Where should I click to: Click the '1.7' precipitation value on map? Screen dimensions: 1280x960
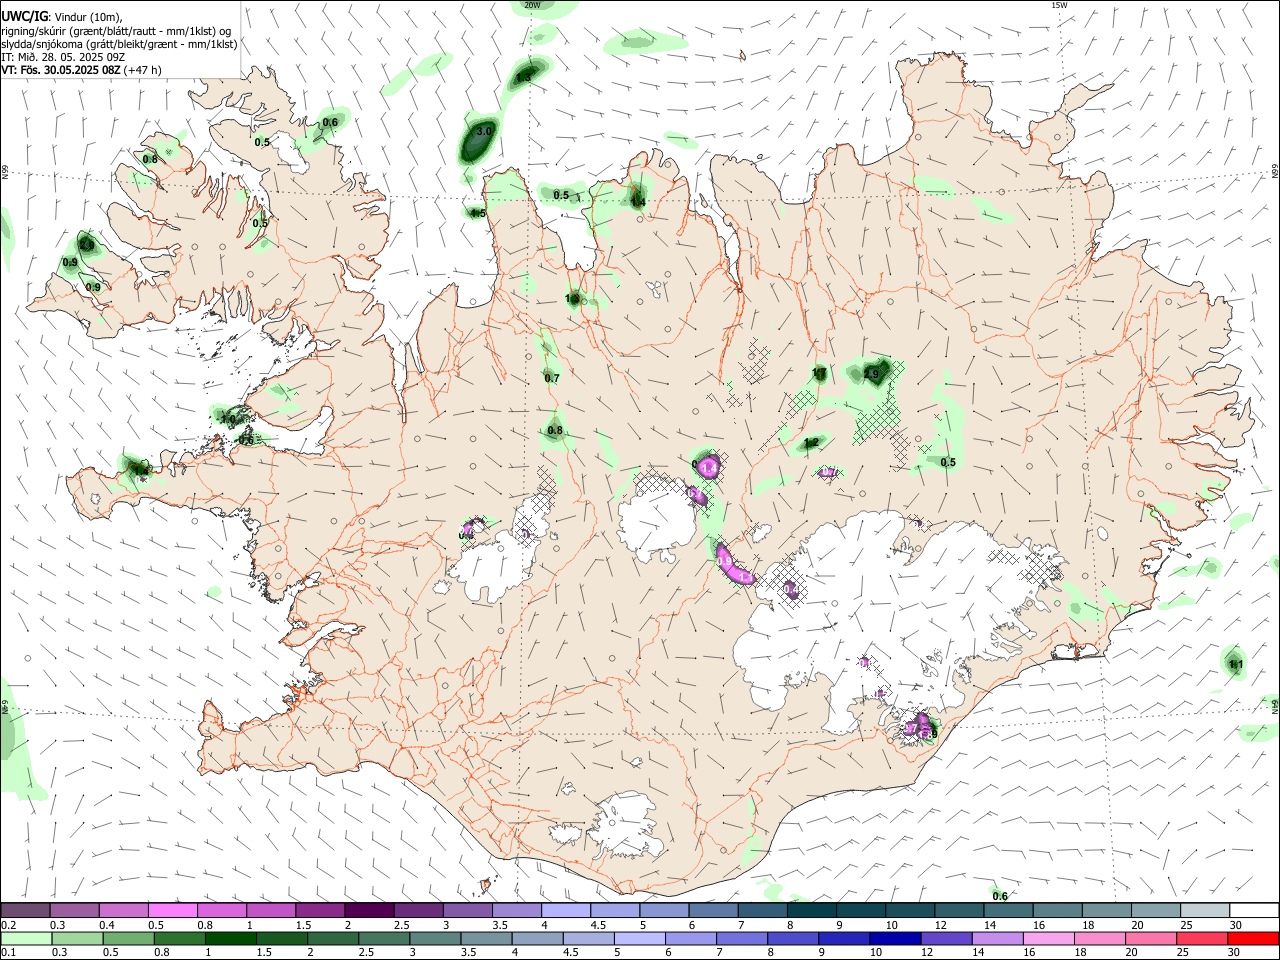(819, 374)
